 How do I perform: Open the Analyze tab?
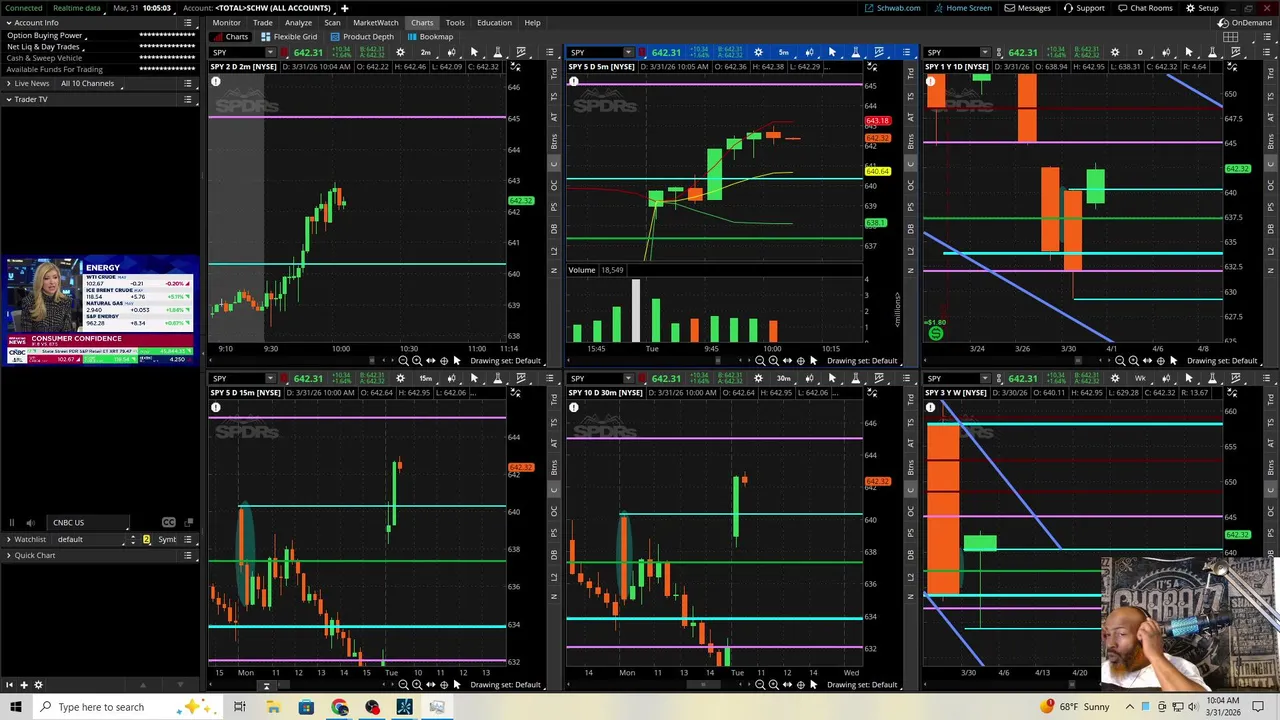point(298,22)
